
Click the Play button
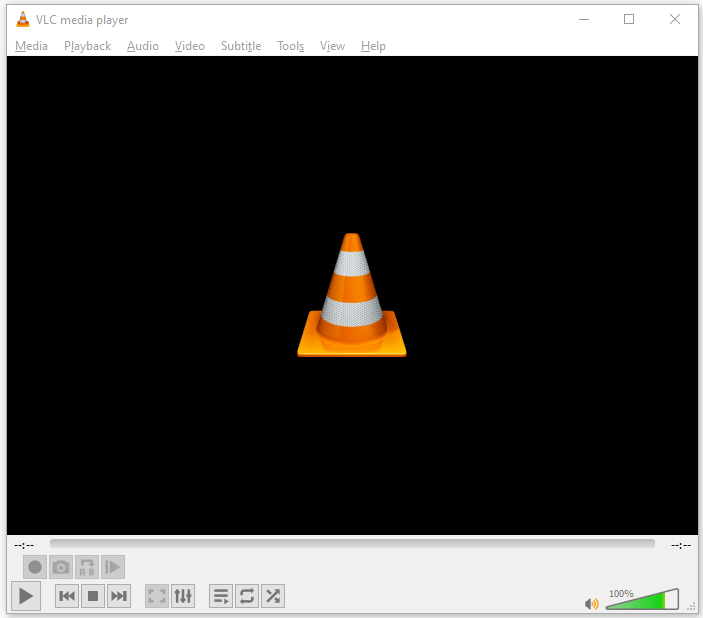coord(26,596)
